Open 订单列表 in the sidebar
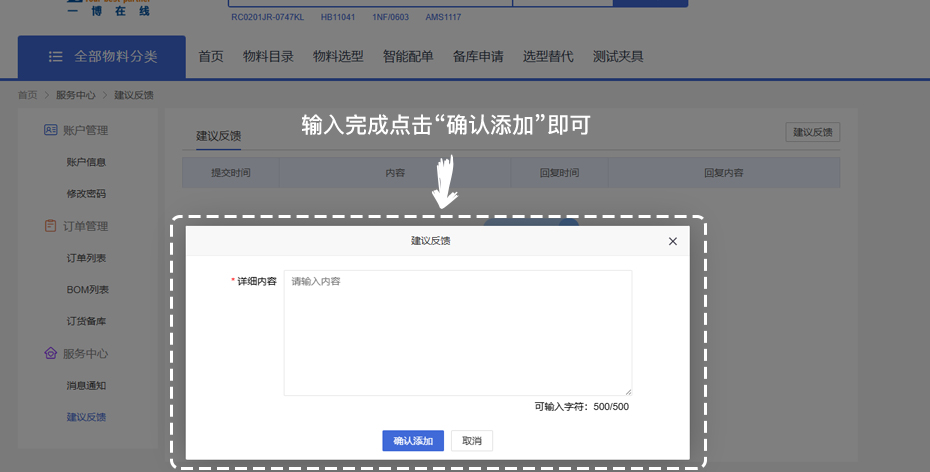This screenshot has width=930, height=472. click(x=86, y=258)
